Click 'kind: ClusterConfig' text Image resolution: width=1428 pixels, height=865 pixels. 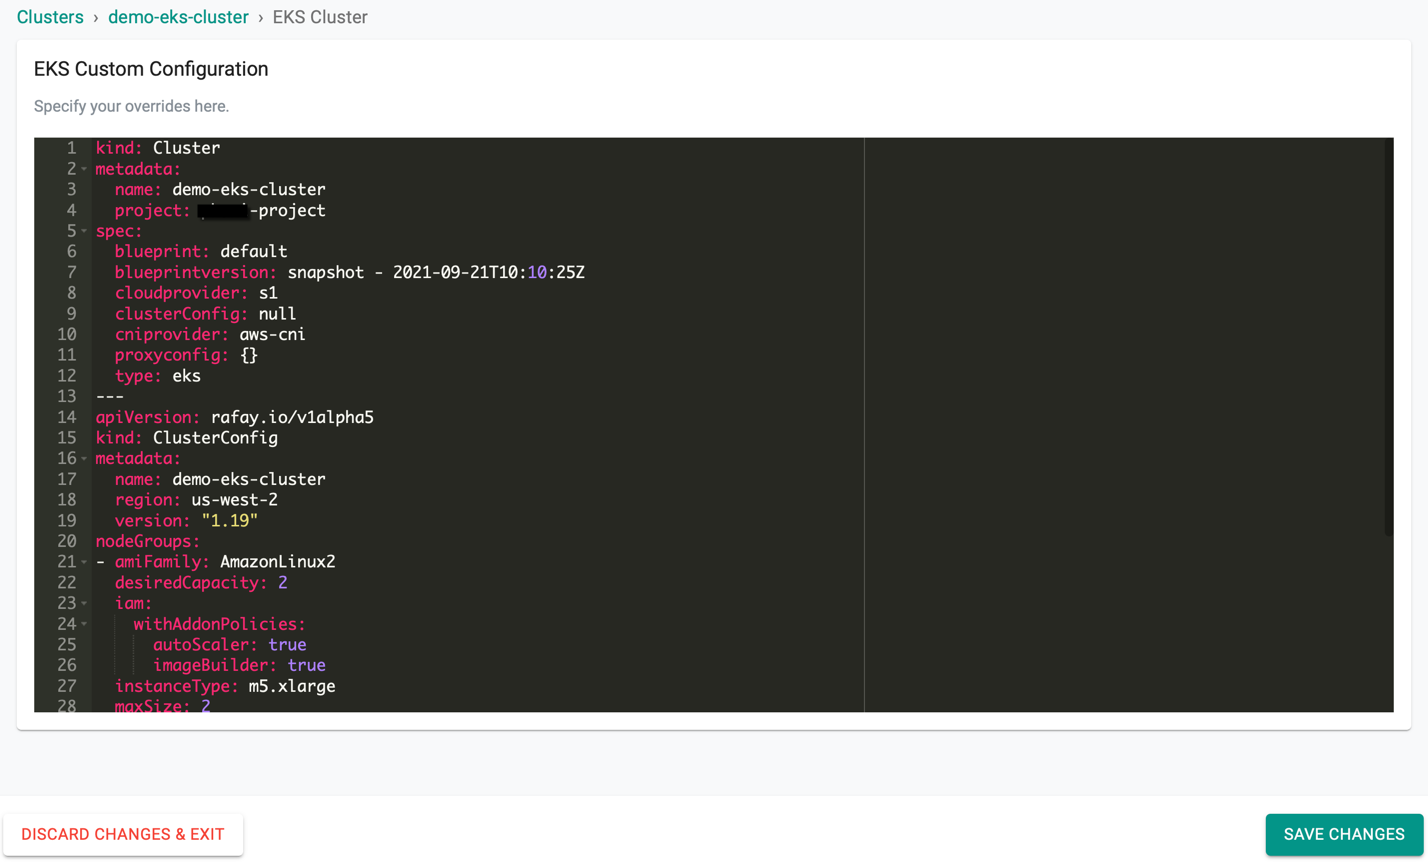pos(187,439)
